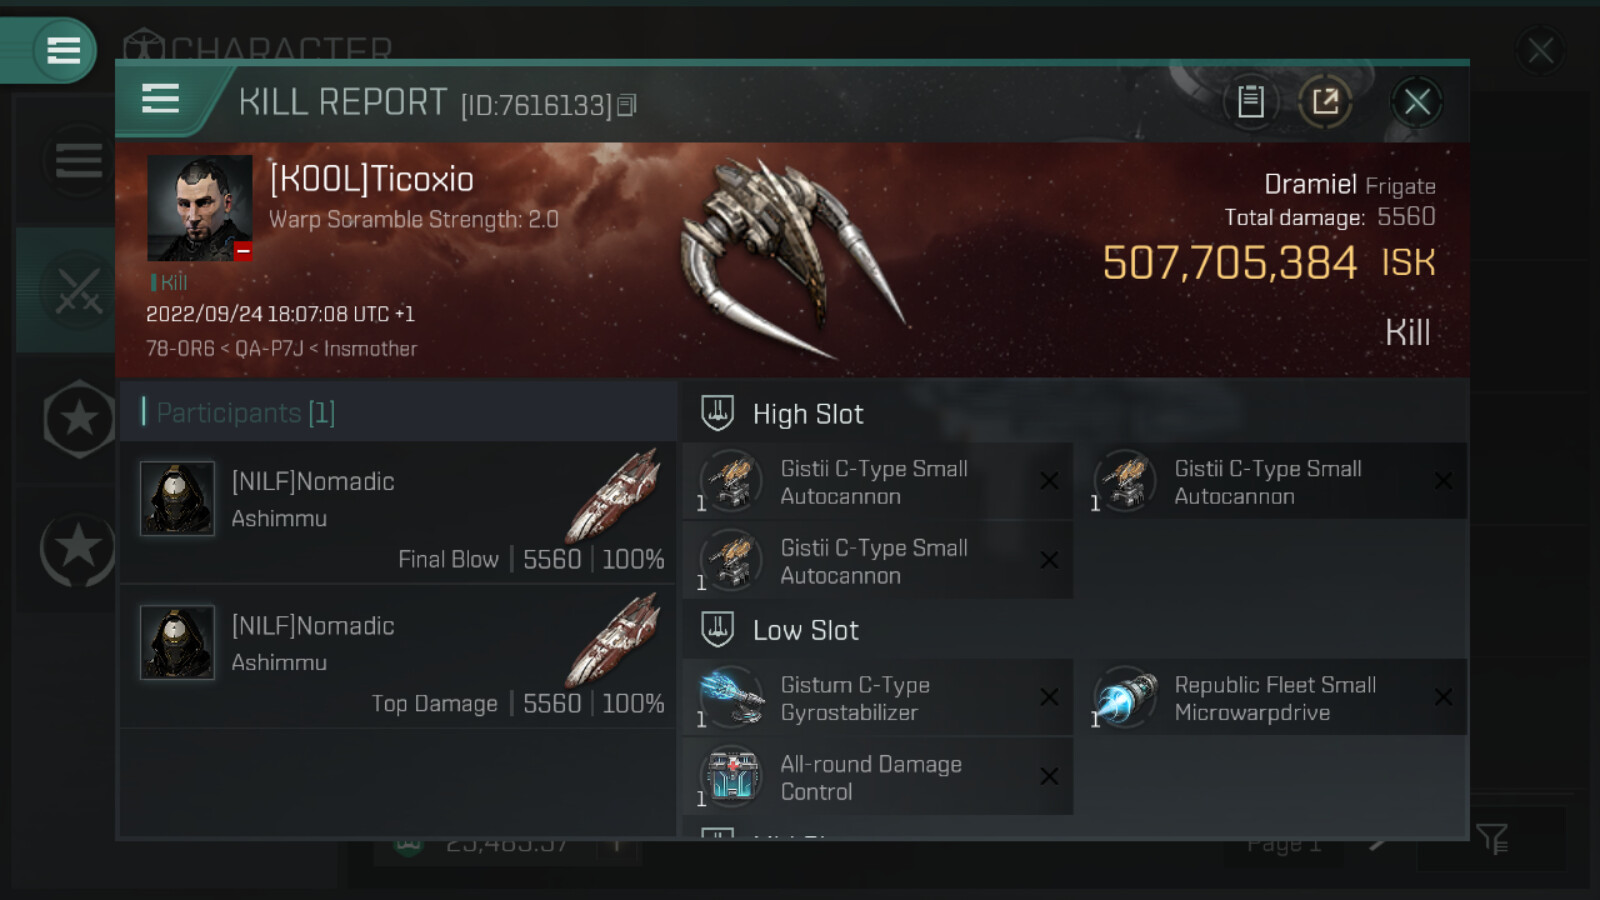This screenshot has height=900, width=1600.
Task: Select the crossed swords combat sidebar icon
Action: click(x=78, y=290)
